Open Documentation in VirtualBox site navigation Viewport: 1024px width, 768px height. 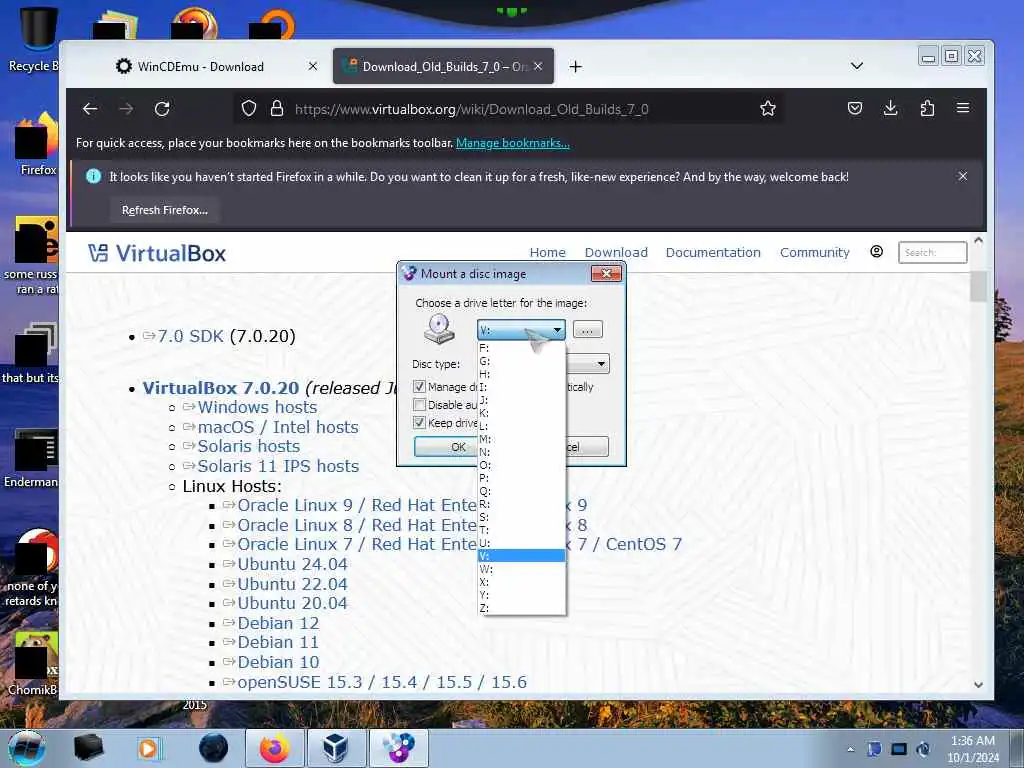(713, 252)
